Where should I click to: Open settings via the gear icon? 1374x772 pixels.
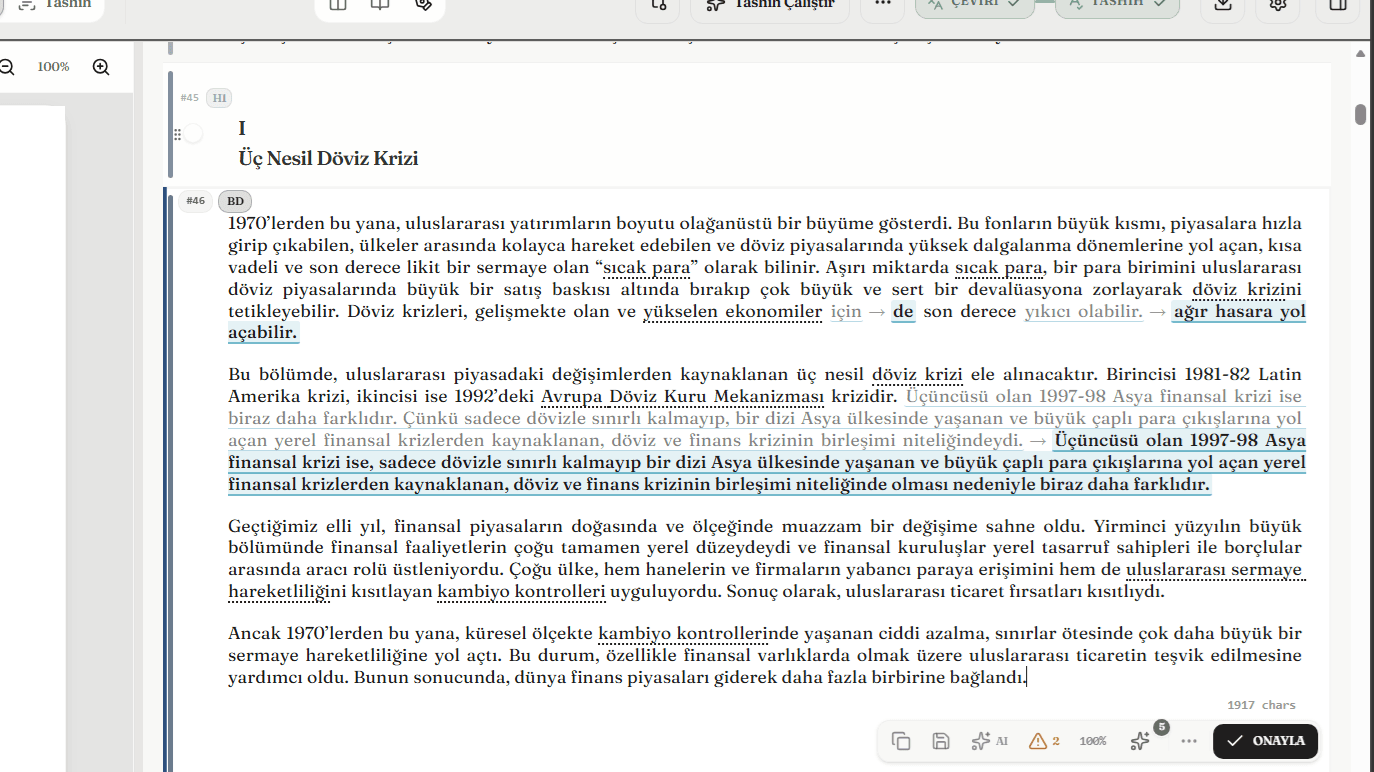tap(1278, 5)
